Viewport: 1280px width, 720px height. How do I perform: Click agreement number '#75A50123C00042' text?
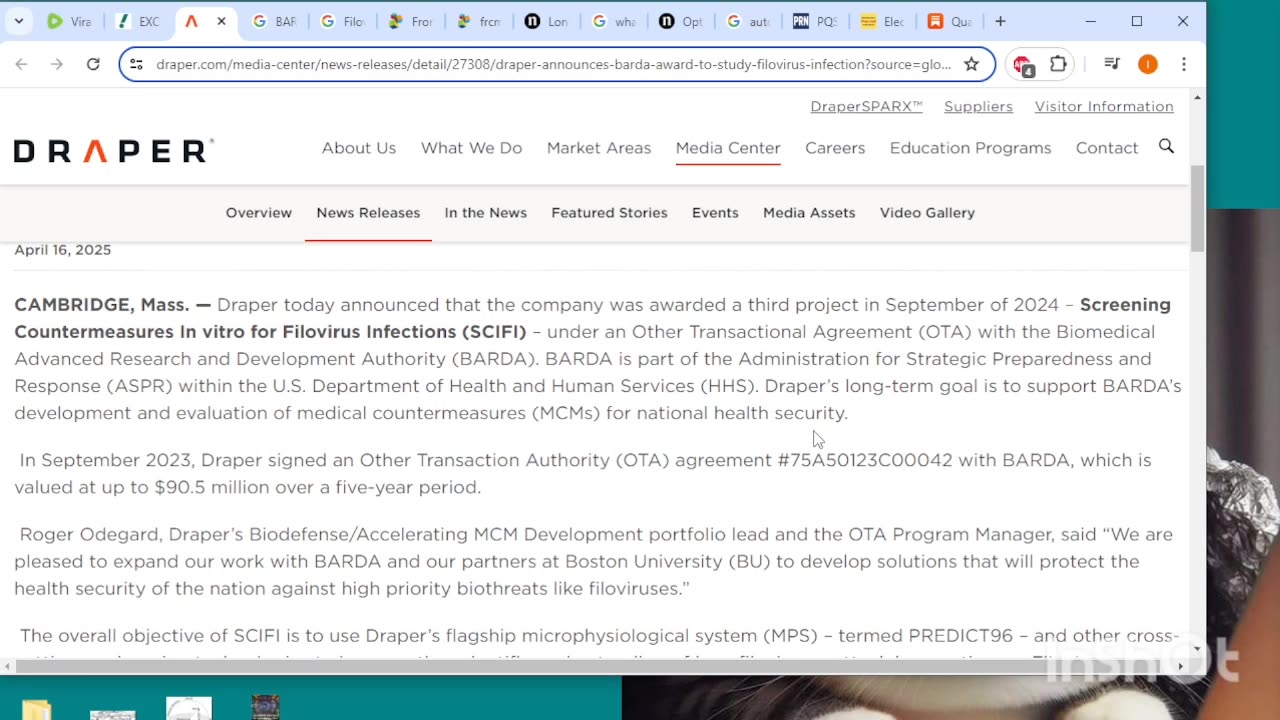click(865, 460)
